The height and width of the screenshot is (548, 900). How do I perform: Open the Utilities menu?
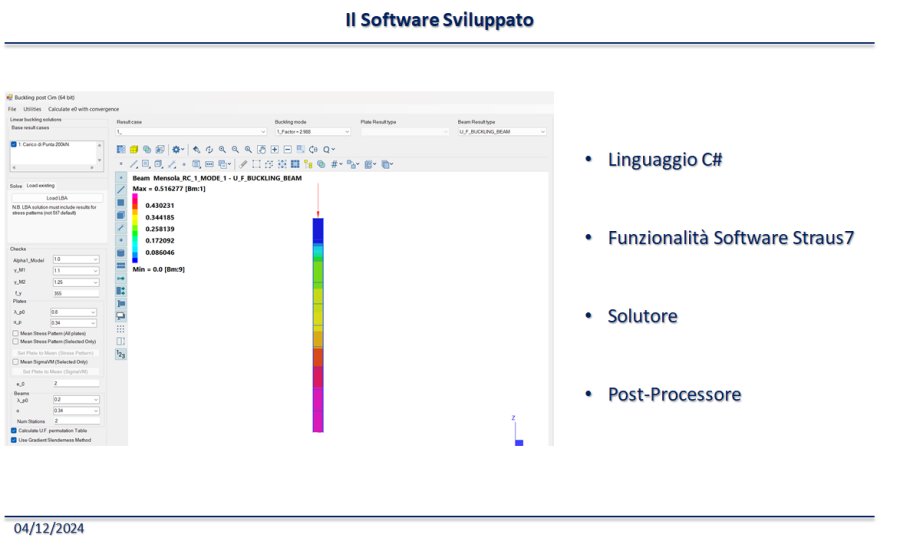pos(32,108)
